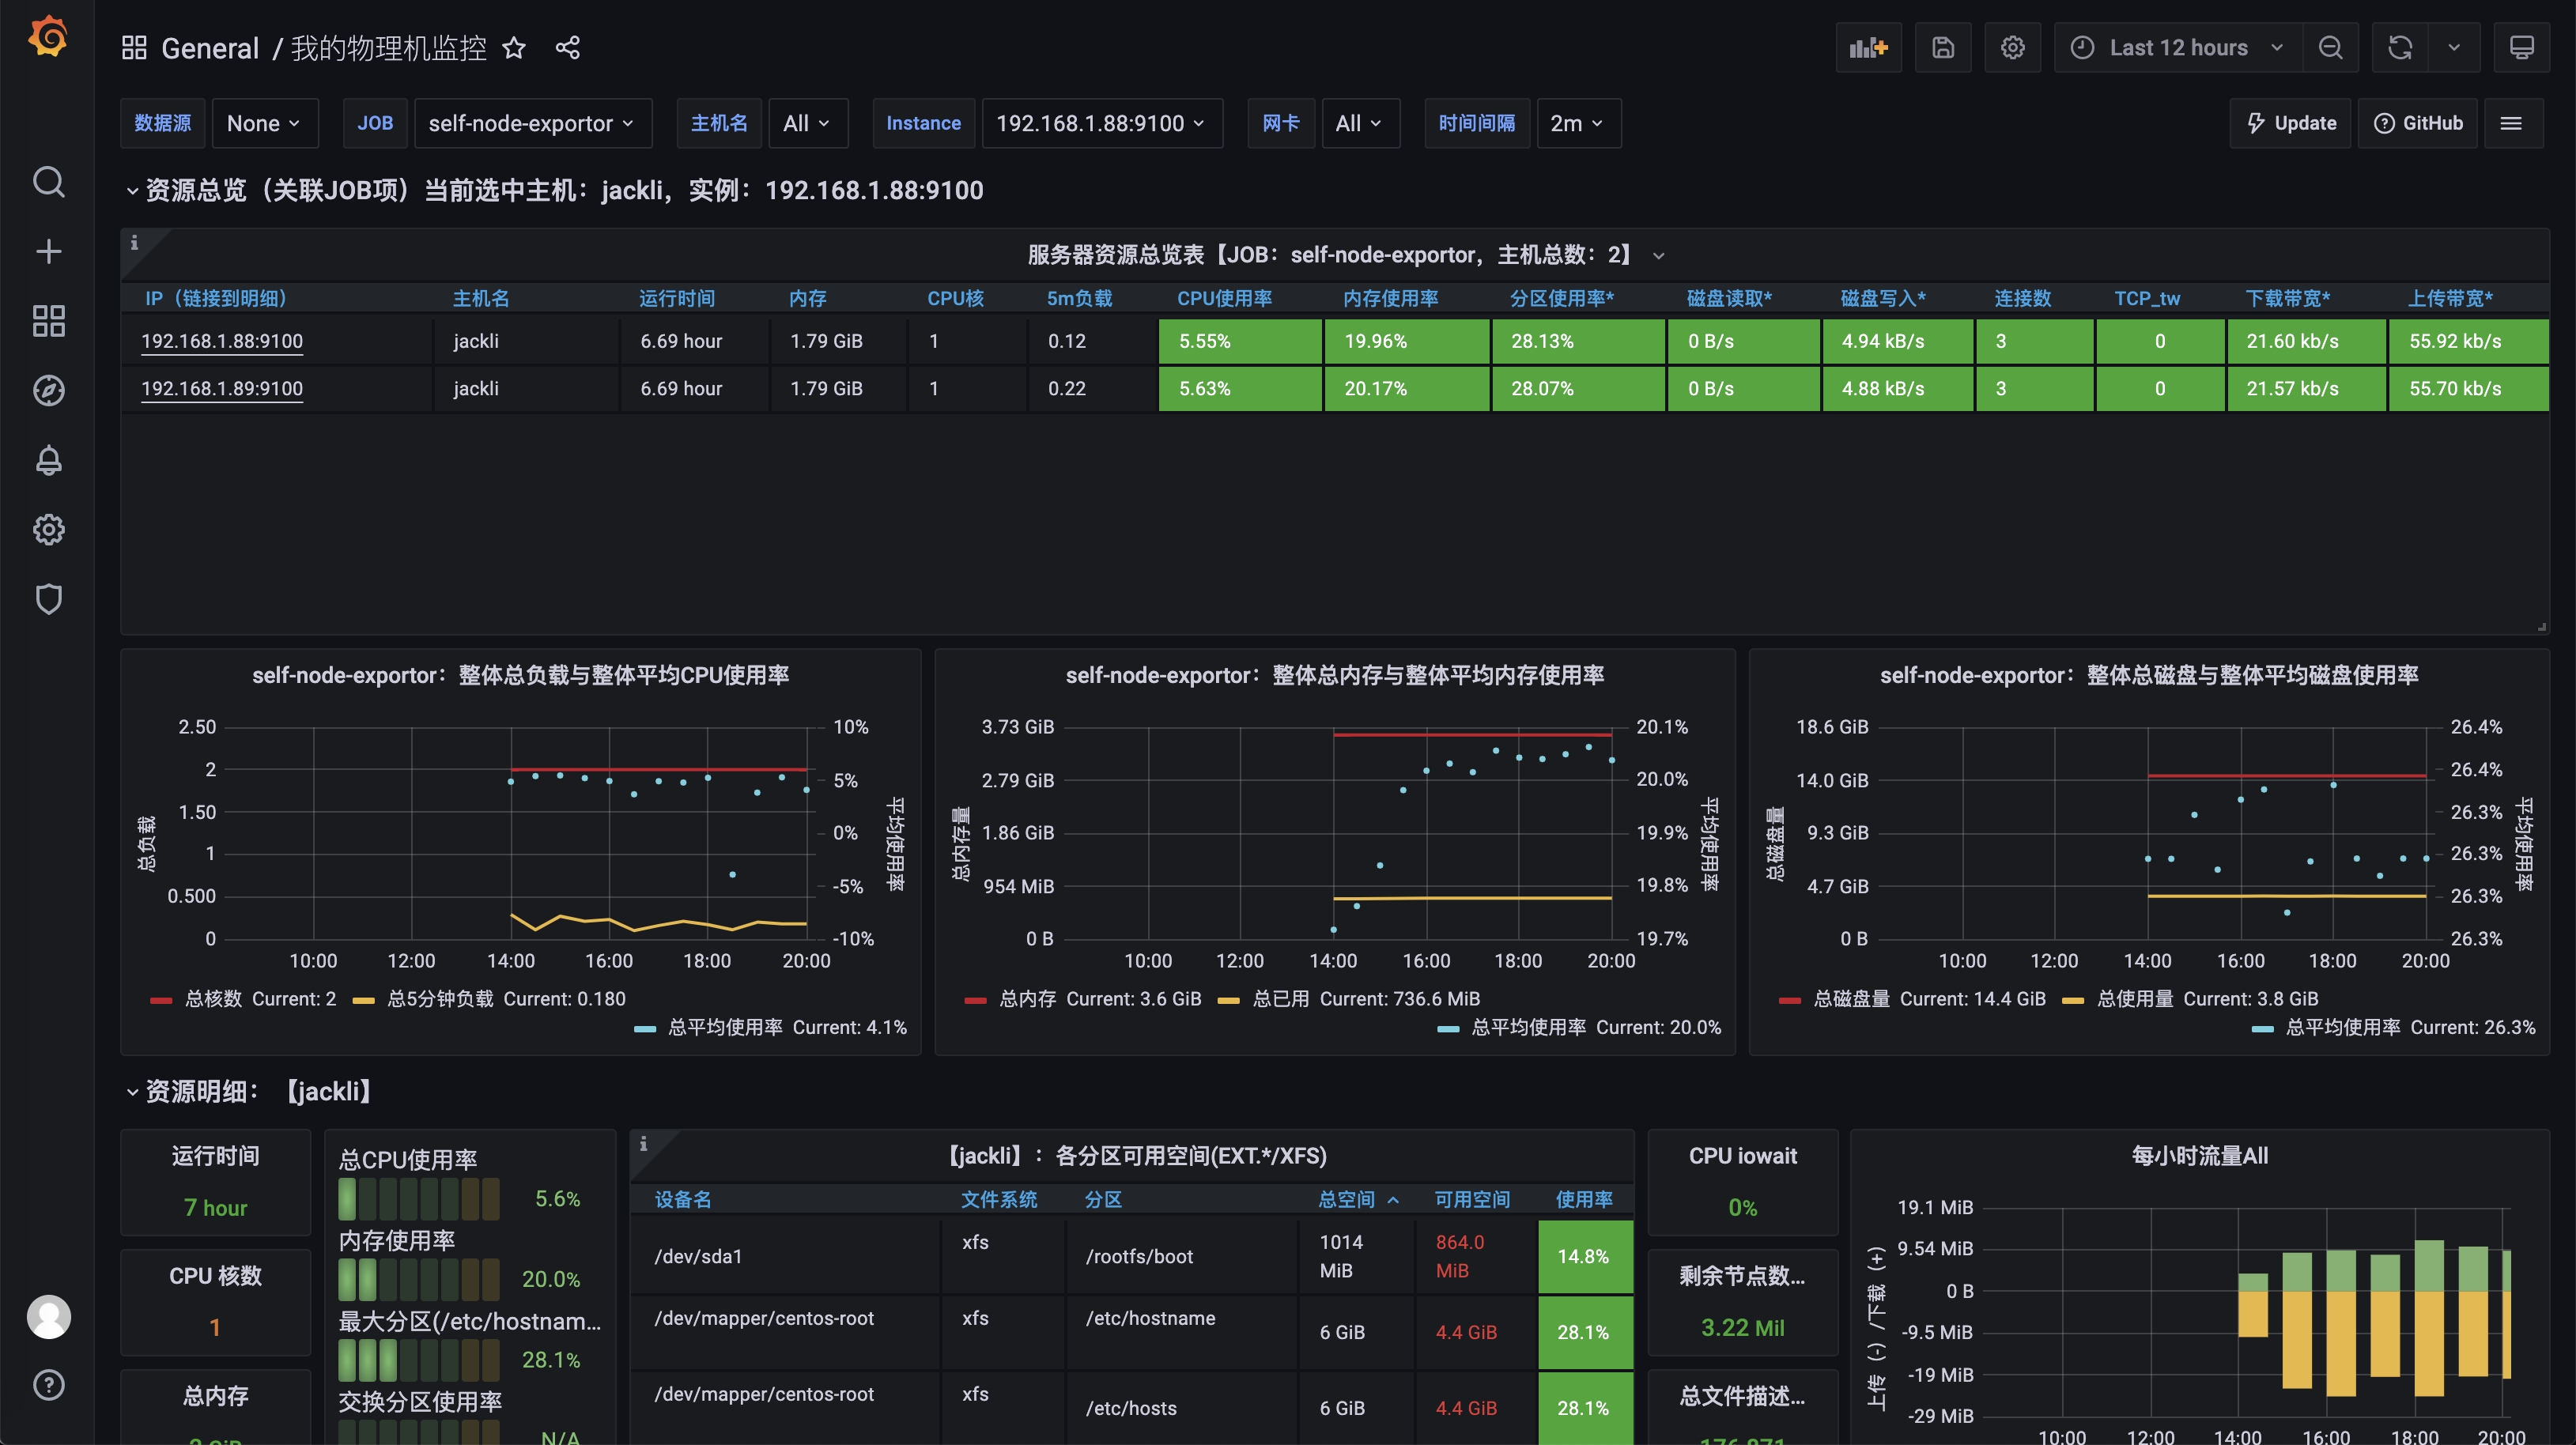Screen dimensions: 2576x1445
Task: Click the General breadcrumb link
Action: [x=210, y=48]
